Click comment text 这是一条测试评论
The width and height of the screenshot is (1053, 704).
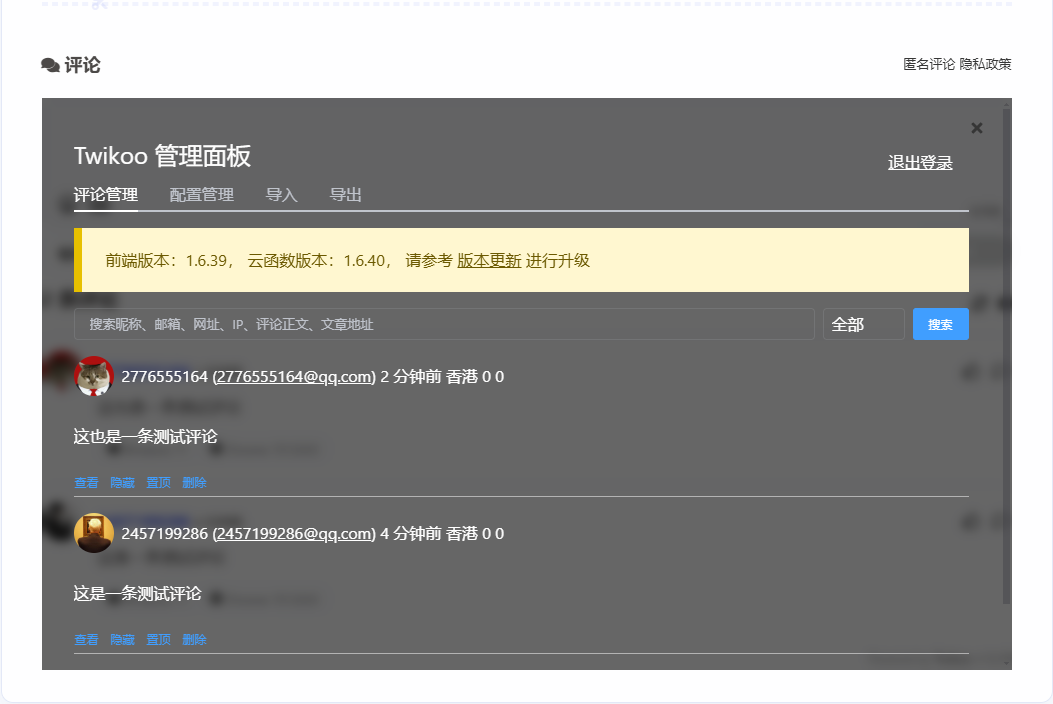tap(137, 594)
